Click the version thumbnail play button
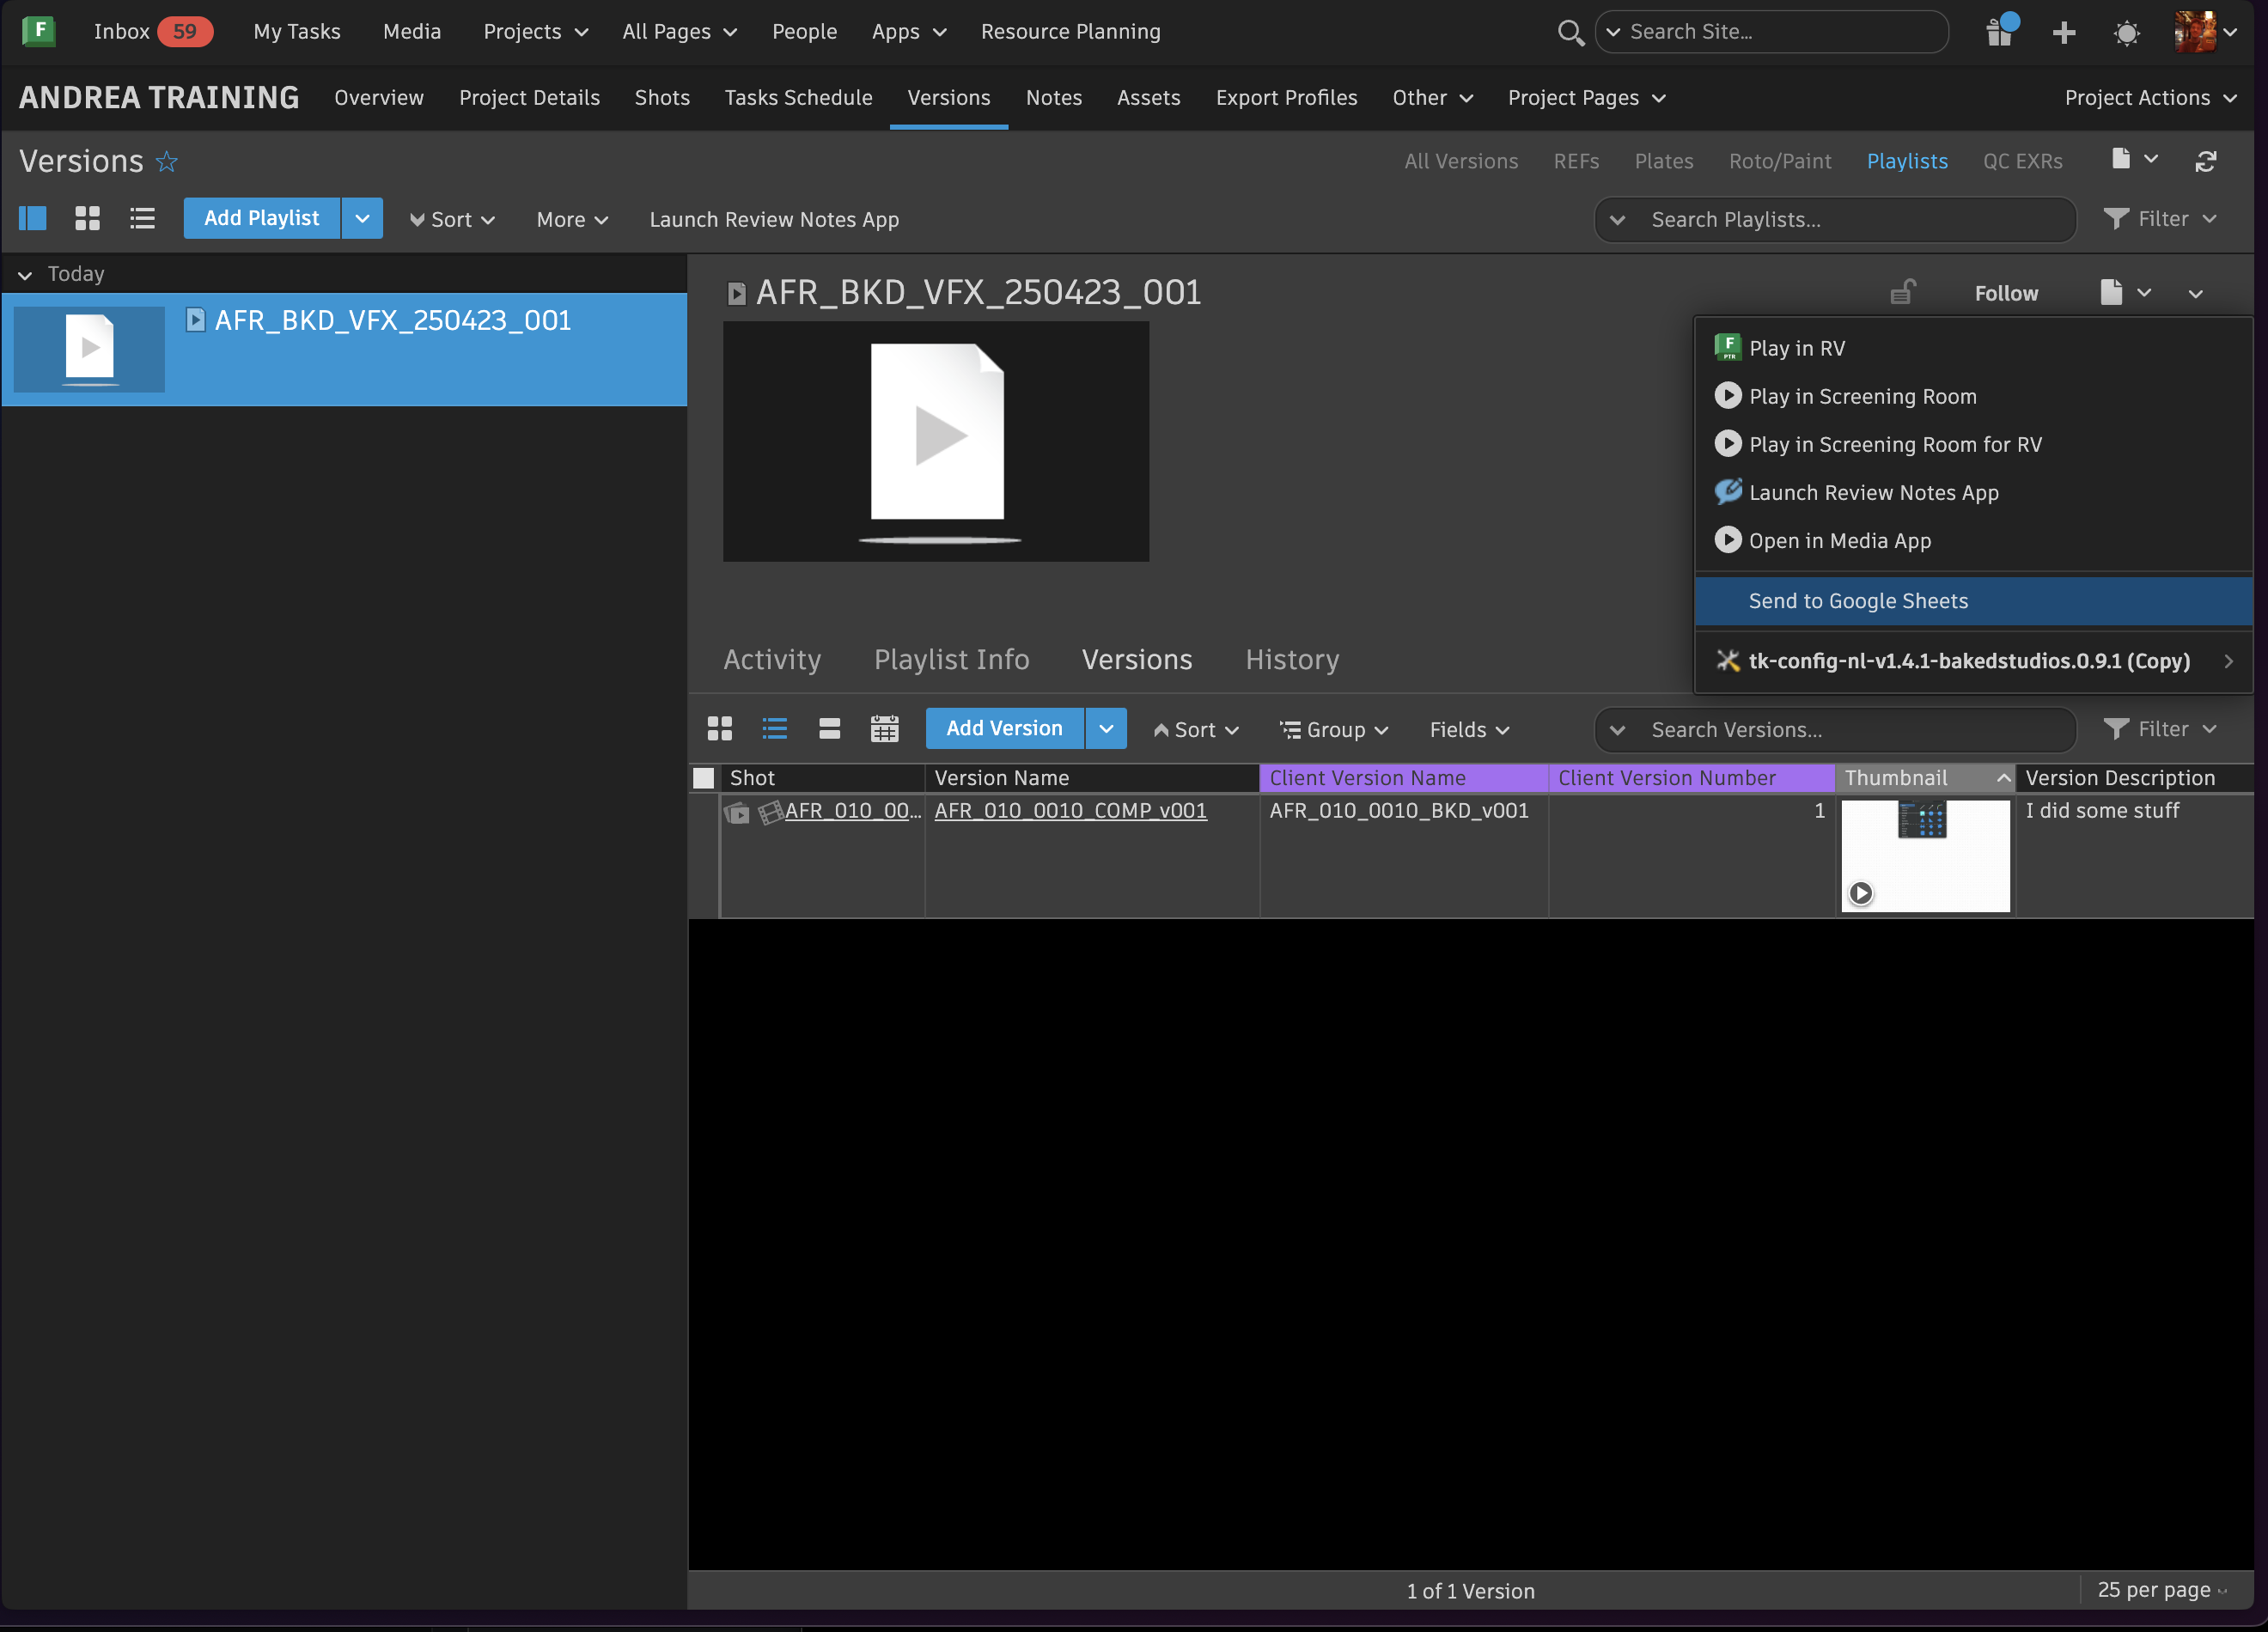Image resolution: width=2268 pixels, height=1632 pixels. [1860, 893]
